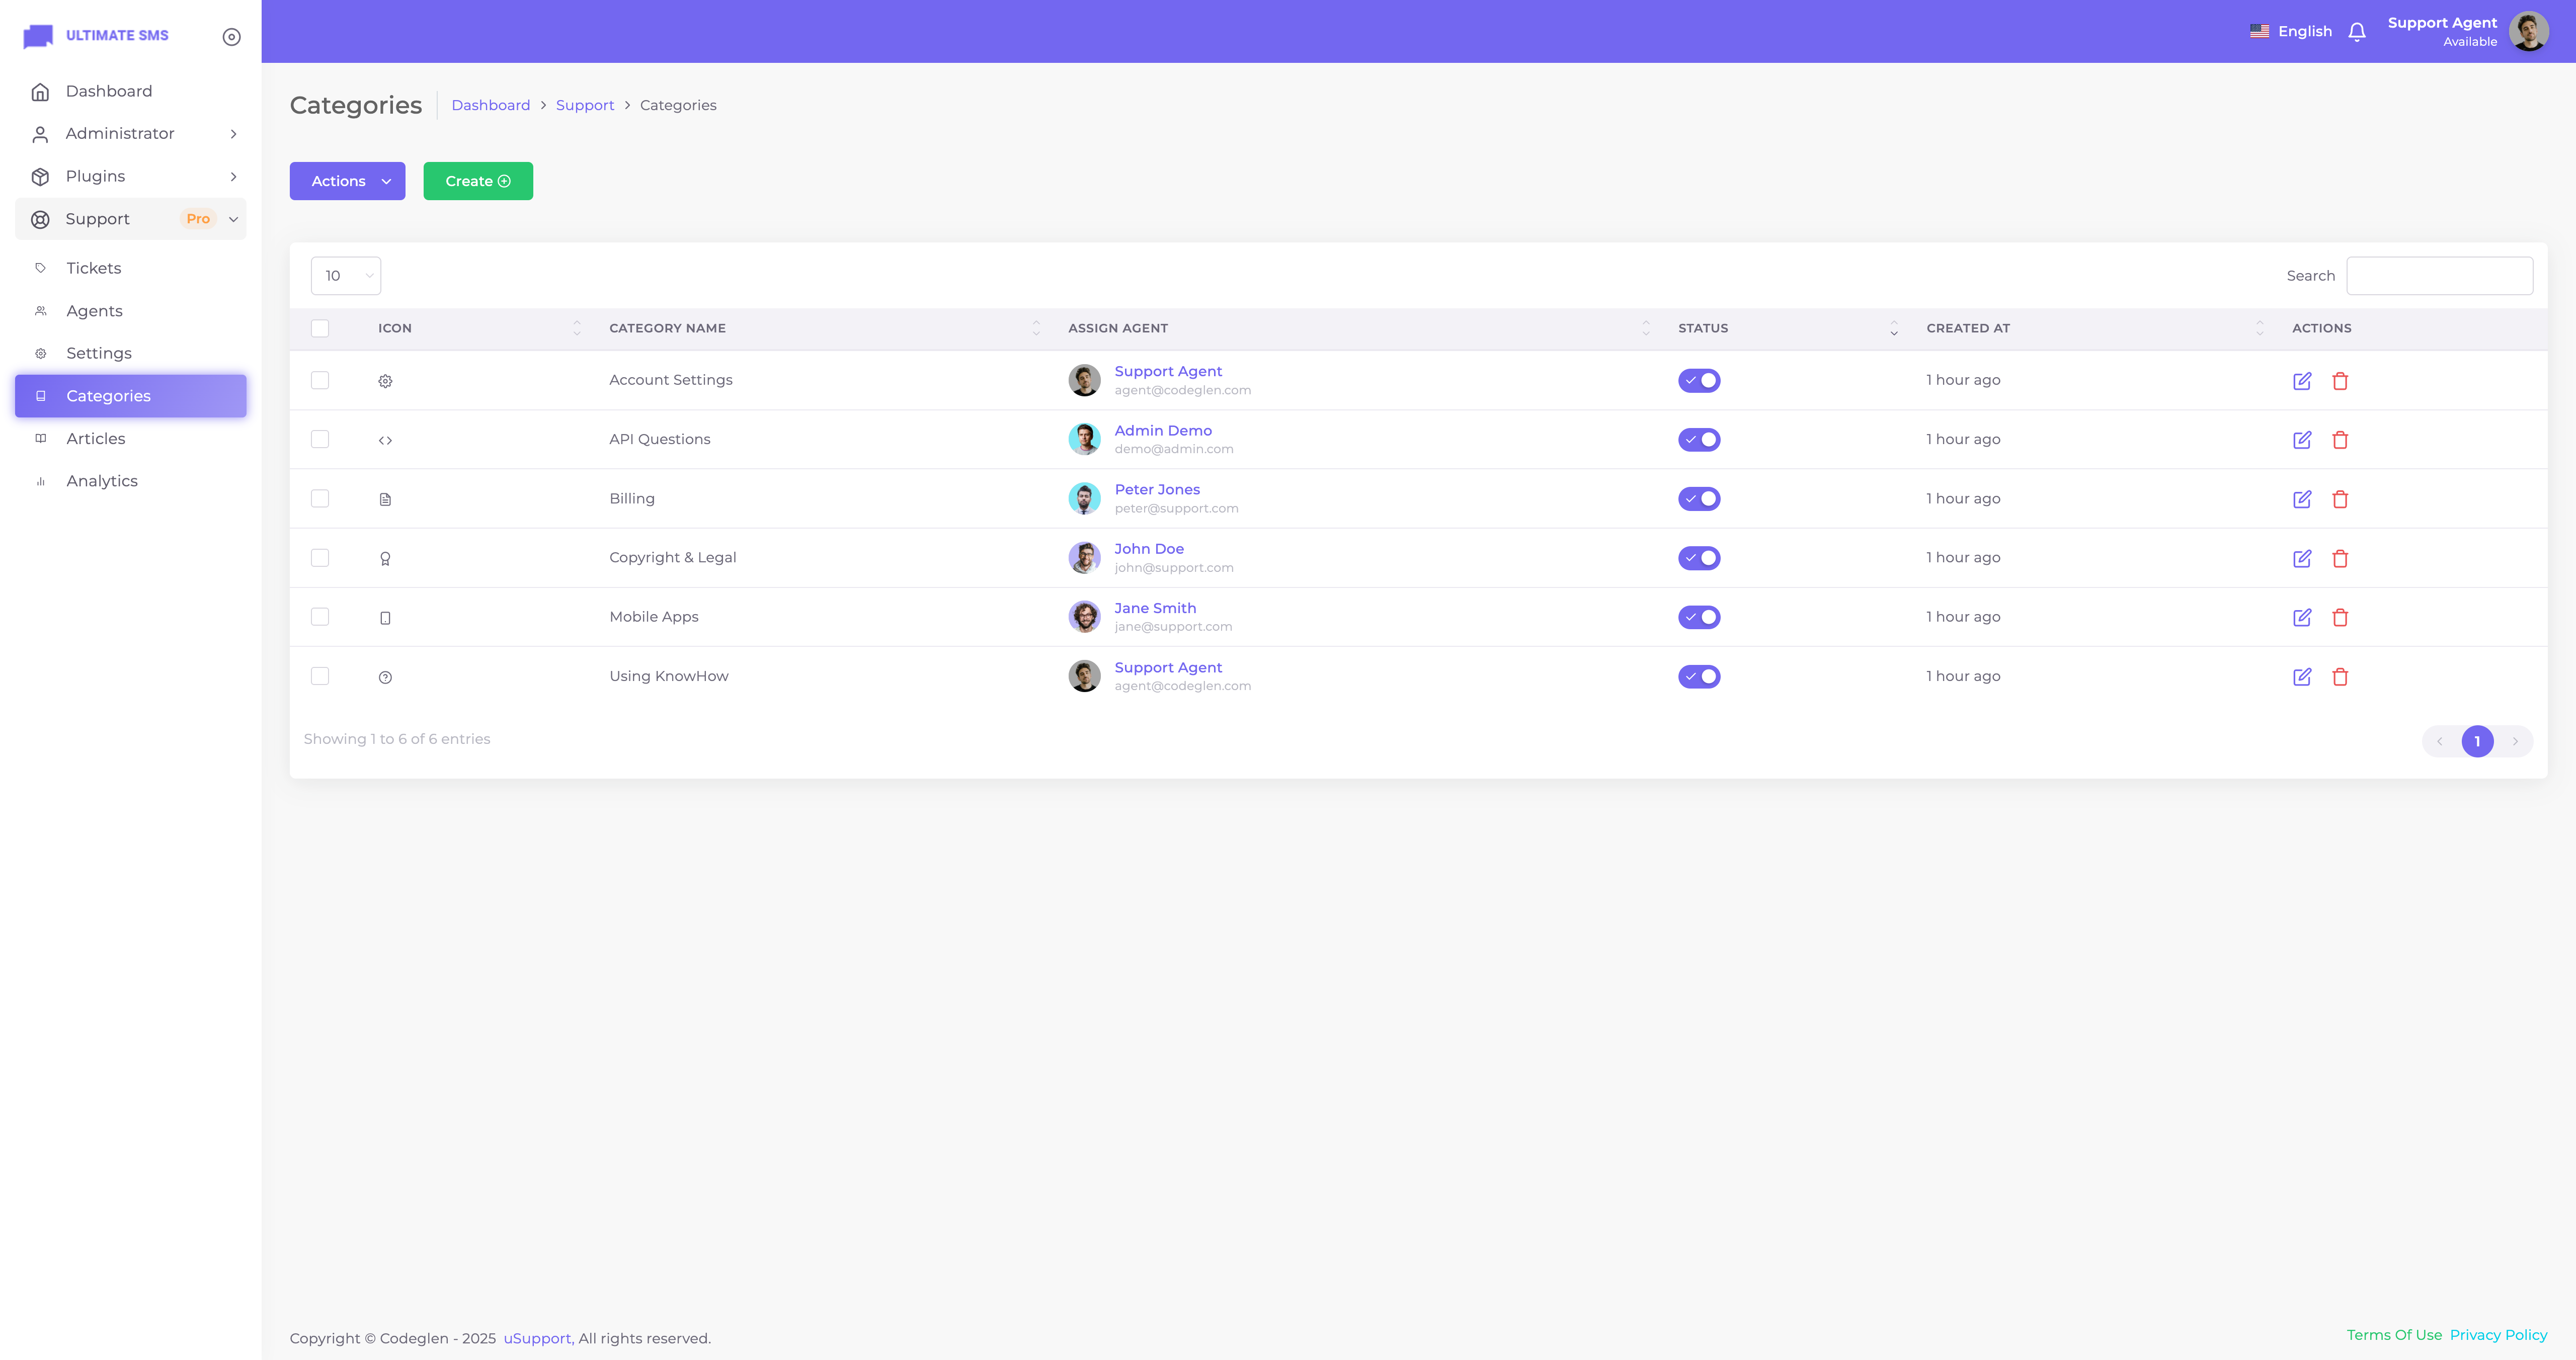The width and height of the screenshot is (2576, 1360).
Task: Open Tickets in the sidebar
Action: (x=94, y=268)
